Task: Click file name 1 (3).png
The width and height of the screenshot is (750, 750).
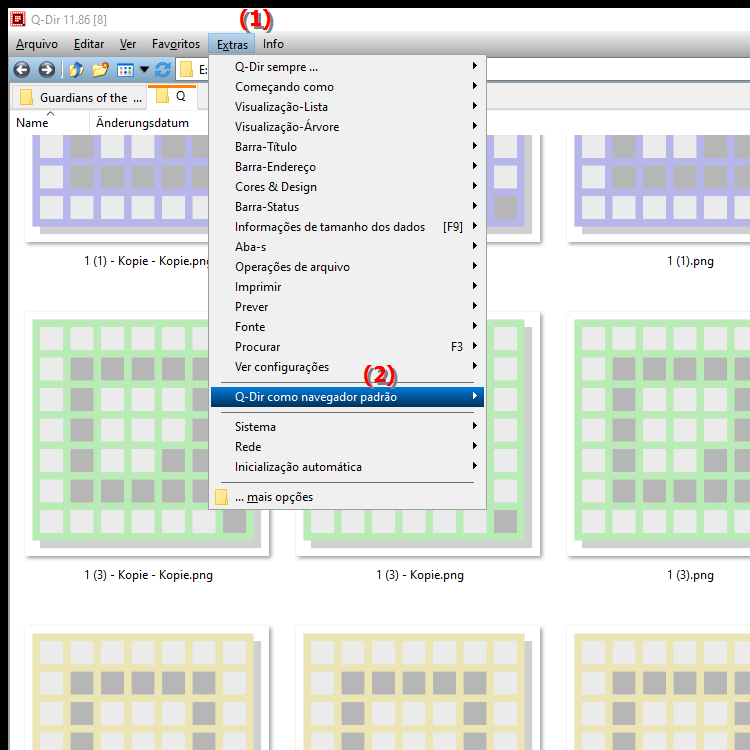Action: click(690, 575)
